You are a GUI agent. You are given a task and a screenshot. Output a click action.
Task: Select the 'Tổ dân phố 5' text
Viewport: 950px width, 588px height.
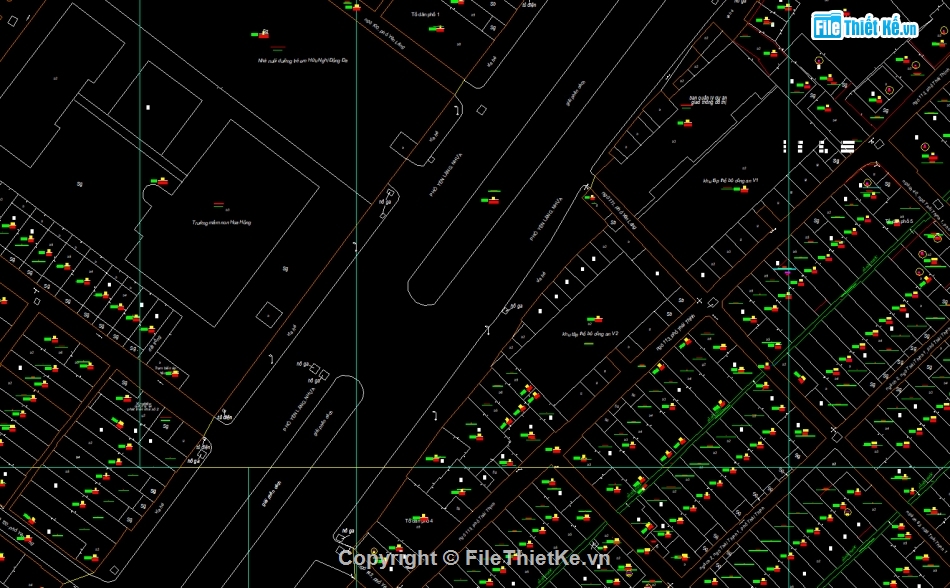pos(899,221)
